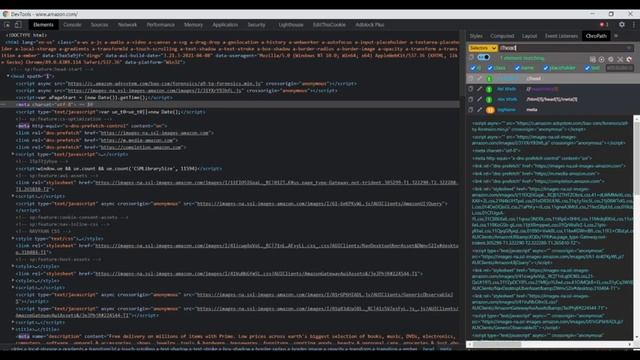The image size is (640, 360).
Task: Click the attribute name input box
Action: coord(620,68)
